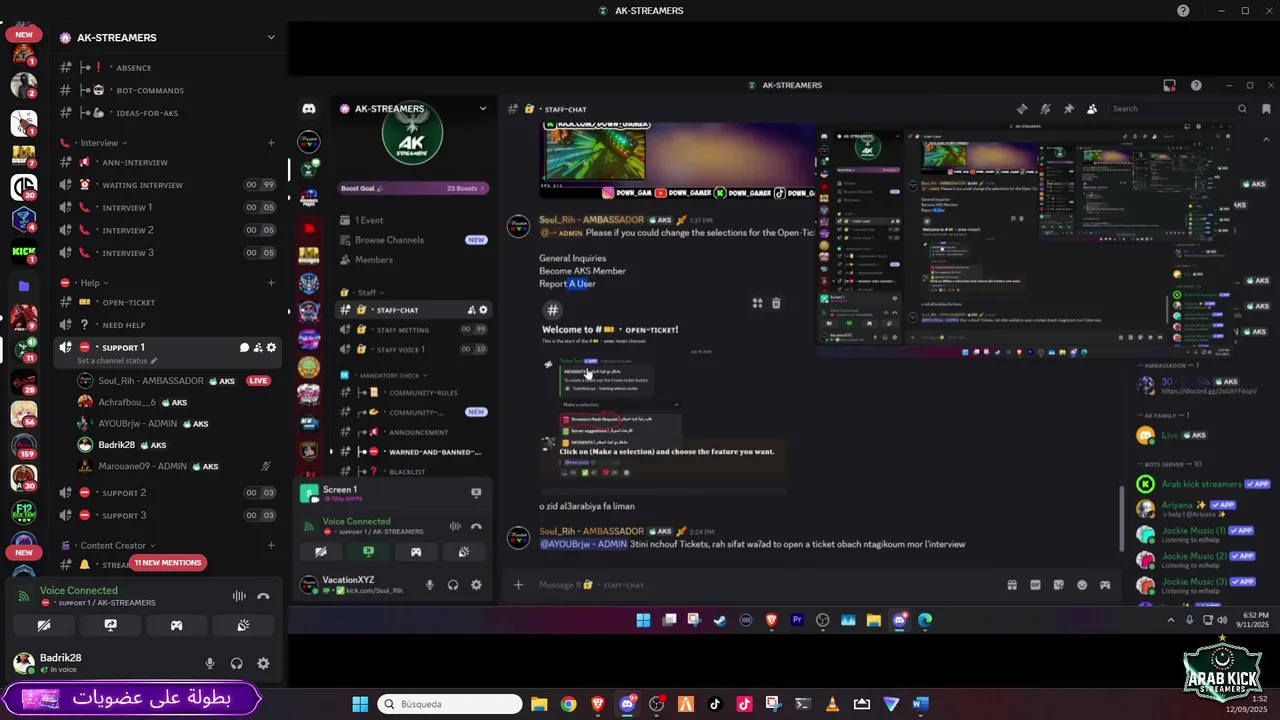
Task: Toggle member list icon in shared stream
Action: click(1092, 109)
